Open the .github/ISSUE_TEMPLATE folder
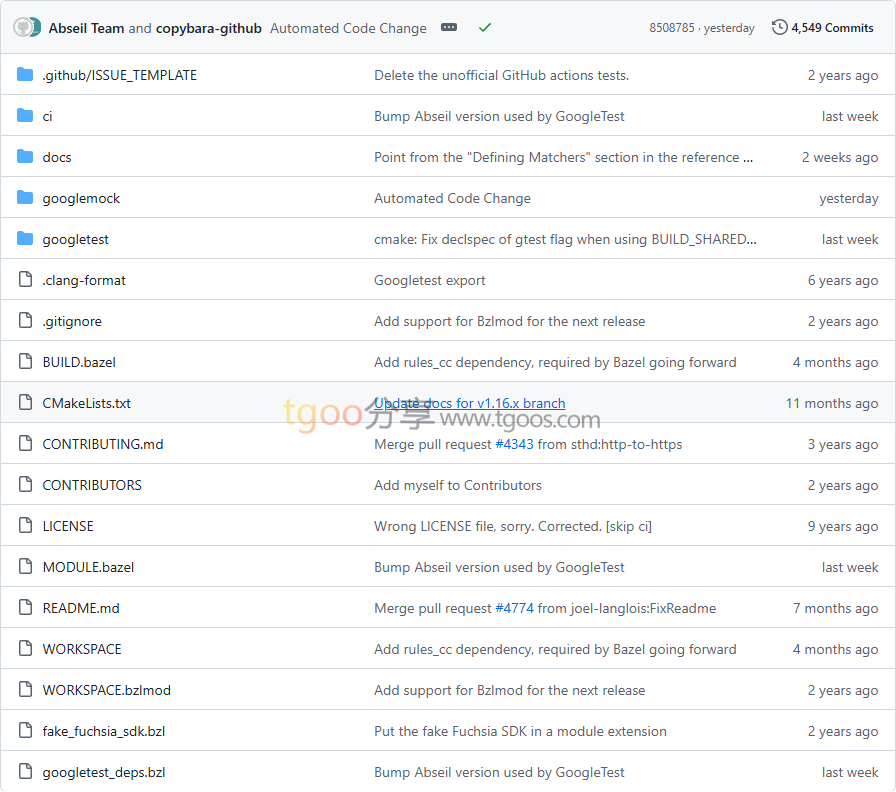The image size is (896, 792). 119,75
